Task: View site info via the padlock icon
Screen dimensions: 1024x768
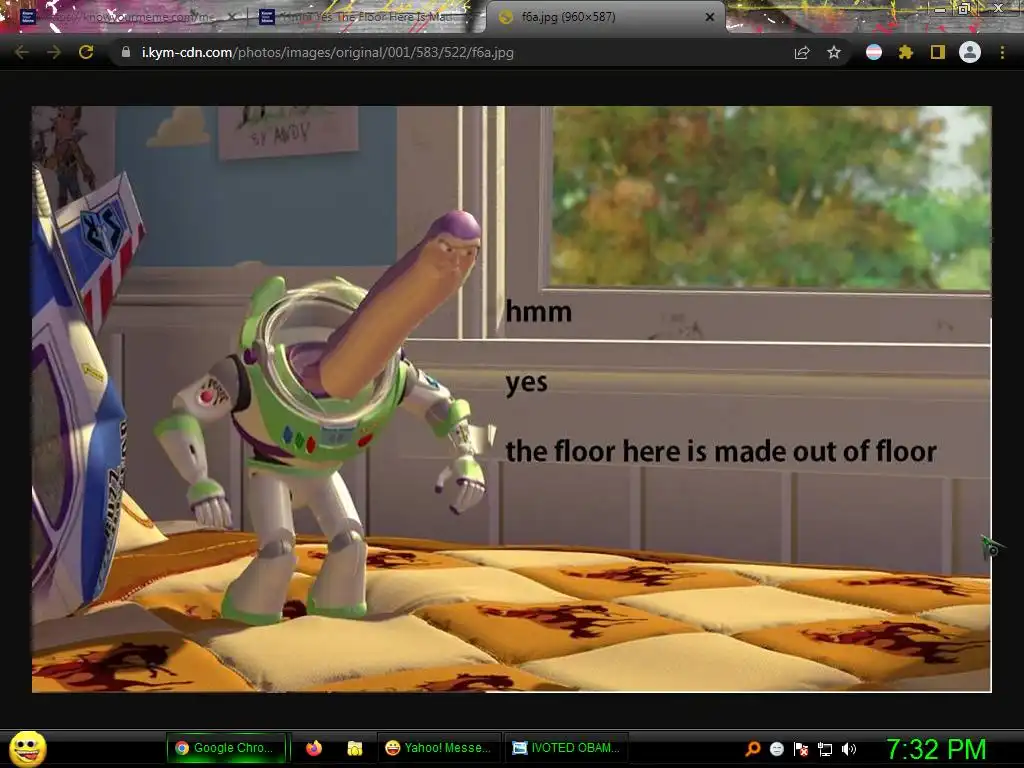Action: [126, 52]
